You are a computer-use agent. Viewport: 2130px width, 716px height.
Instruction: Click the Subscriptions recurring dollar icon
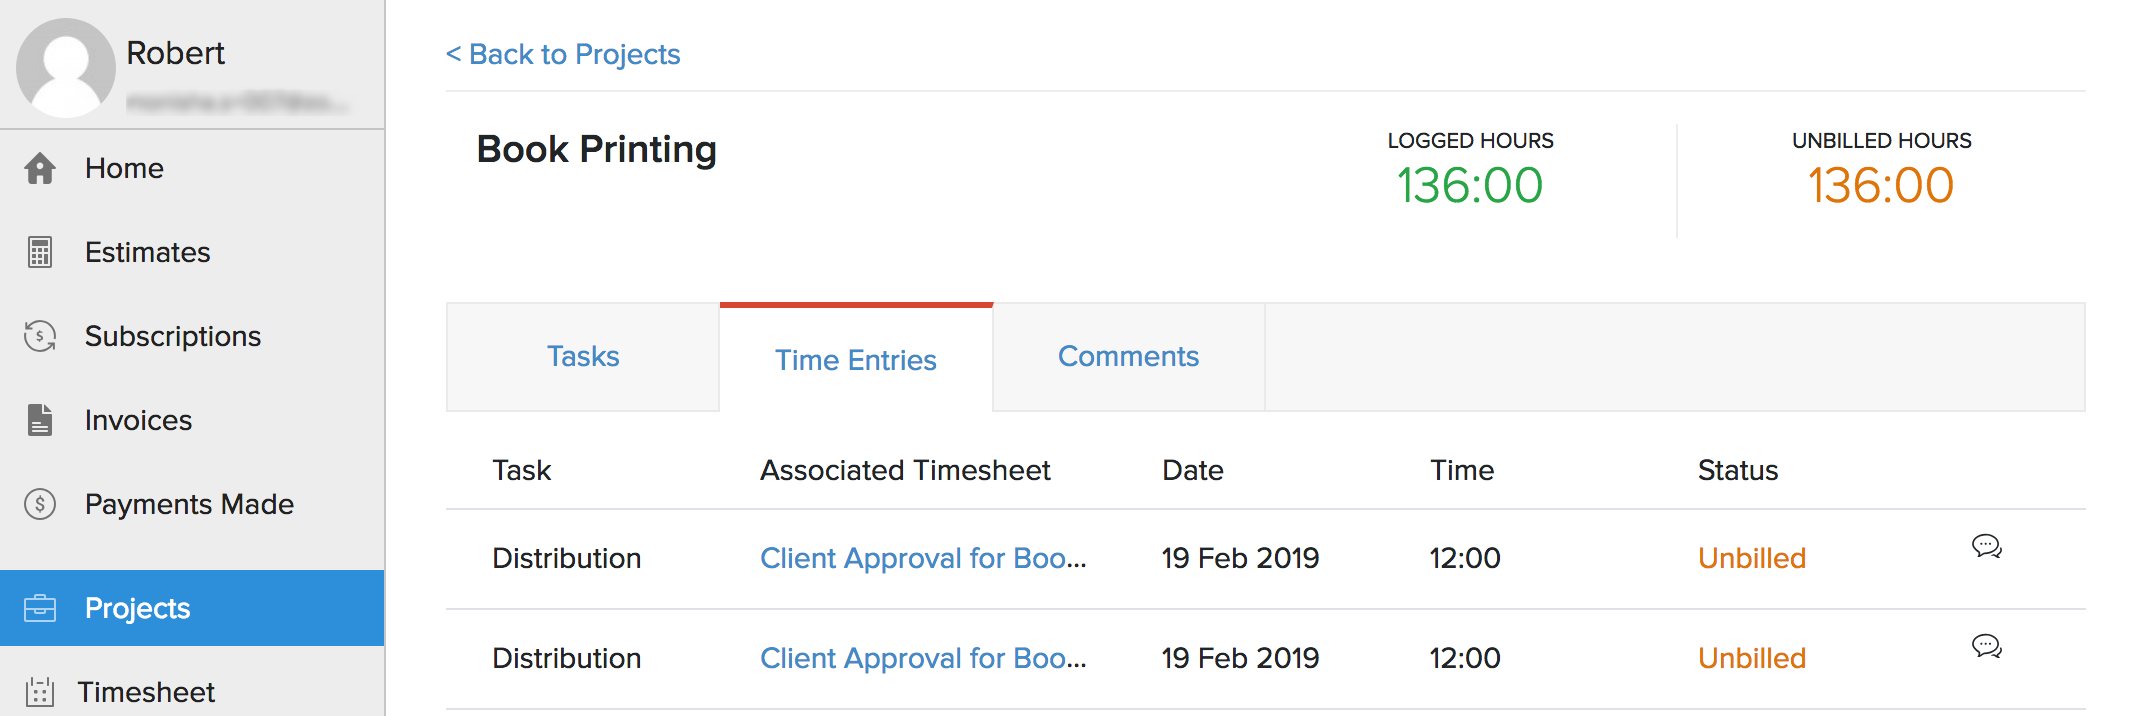[x=40, y=336]
